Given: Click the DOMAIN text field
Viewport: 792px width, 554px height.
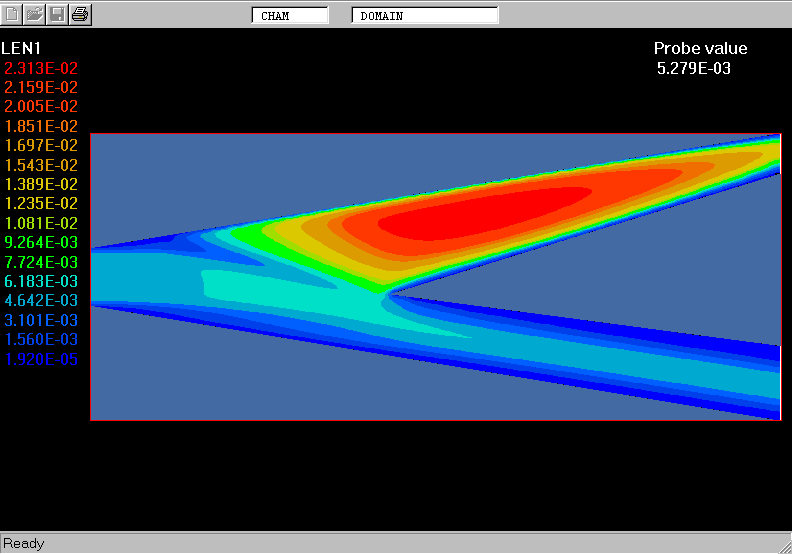Looking at the screenshot, I should coord(424,16).
